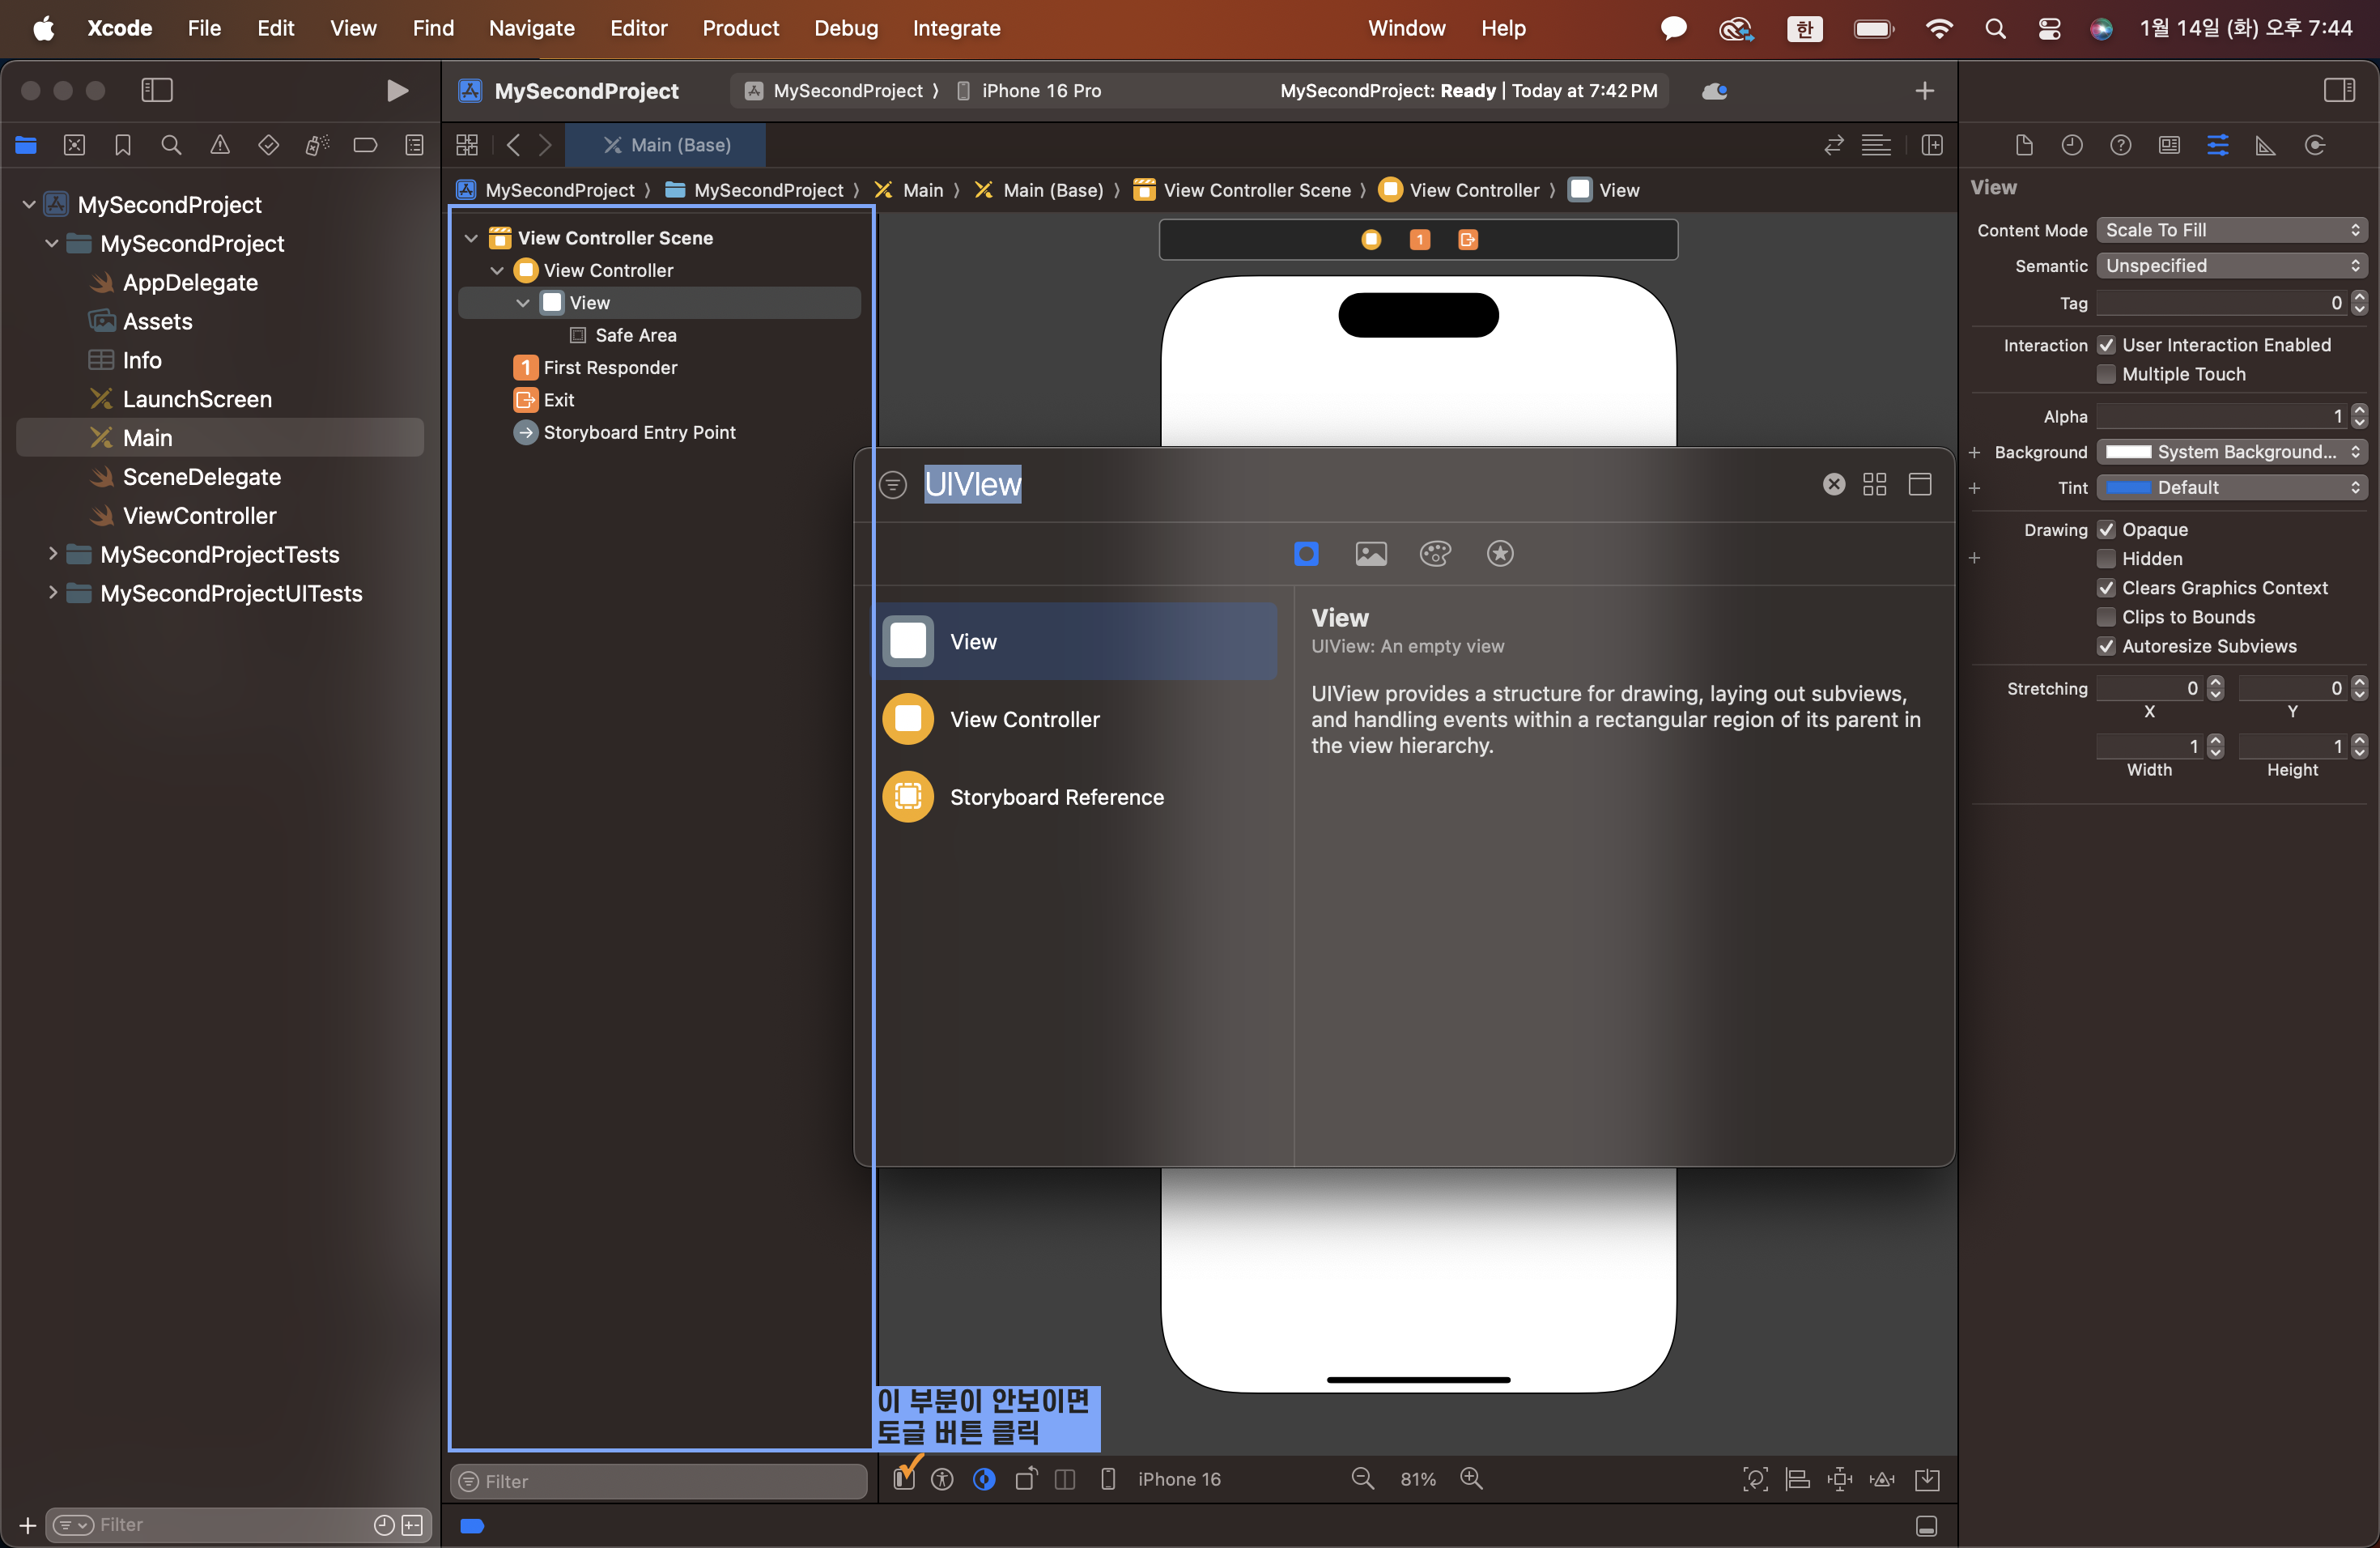Open the Integrate menu
The height and width of the screenshot is (1548, 2380).
956,28
